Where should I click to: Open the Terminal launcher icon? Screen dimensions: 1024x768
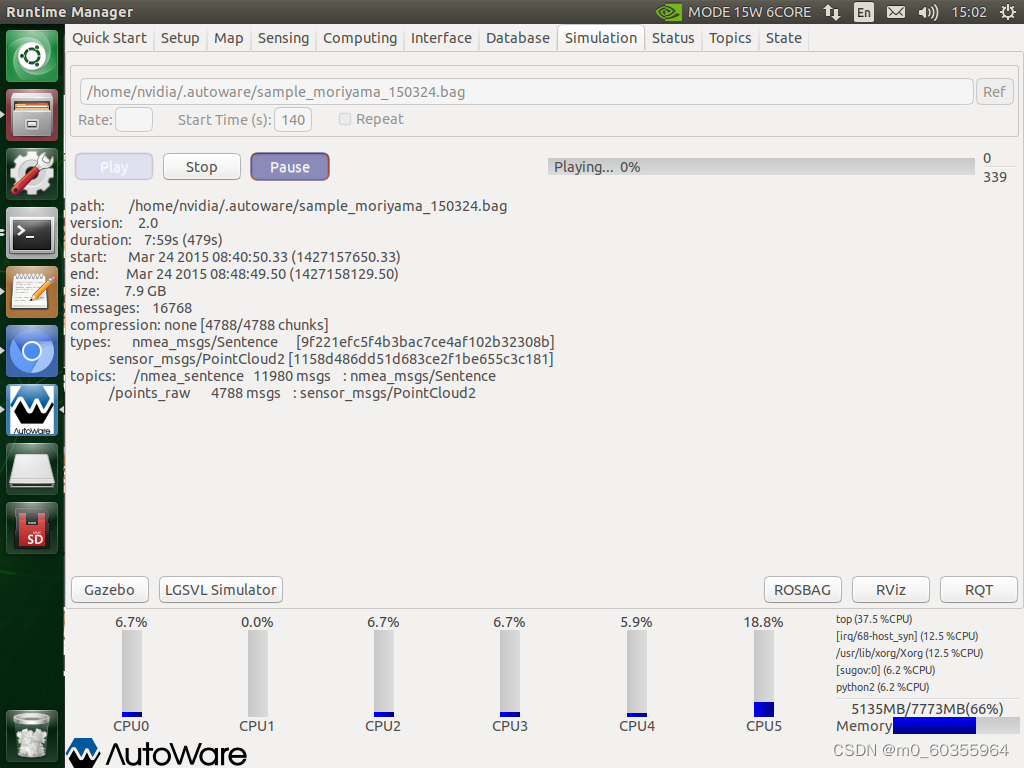[x=32, y=234]
